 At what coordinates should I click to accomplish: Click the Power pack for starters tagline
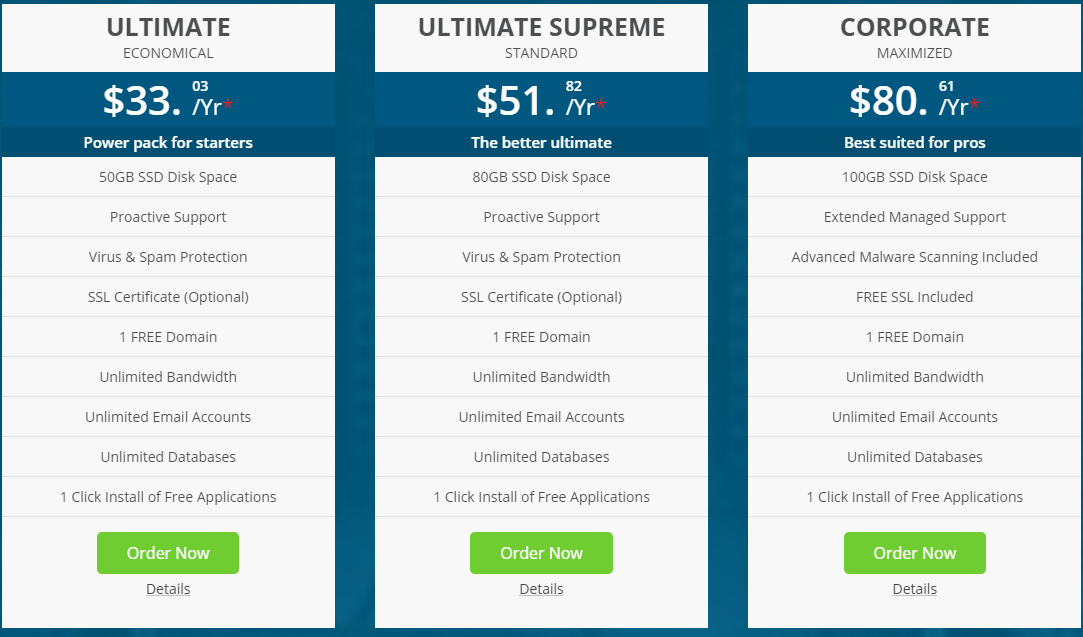pos(168,143)
